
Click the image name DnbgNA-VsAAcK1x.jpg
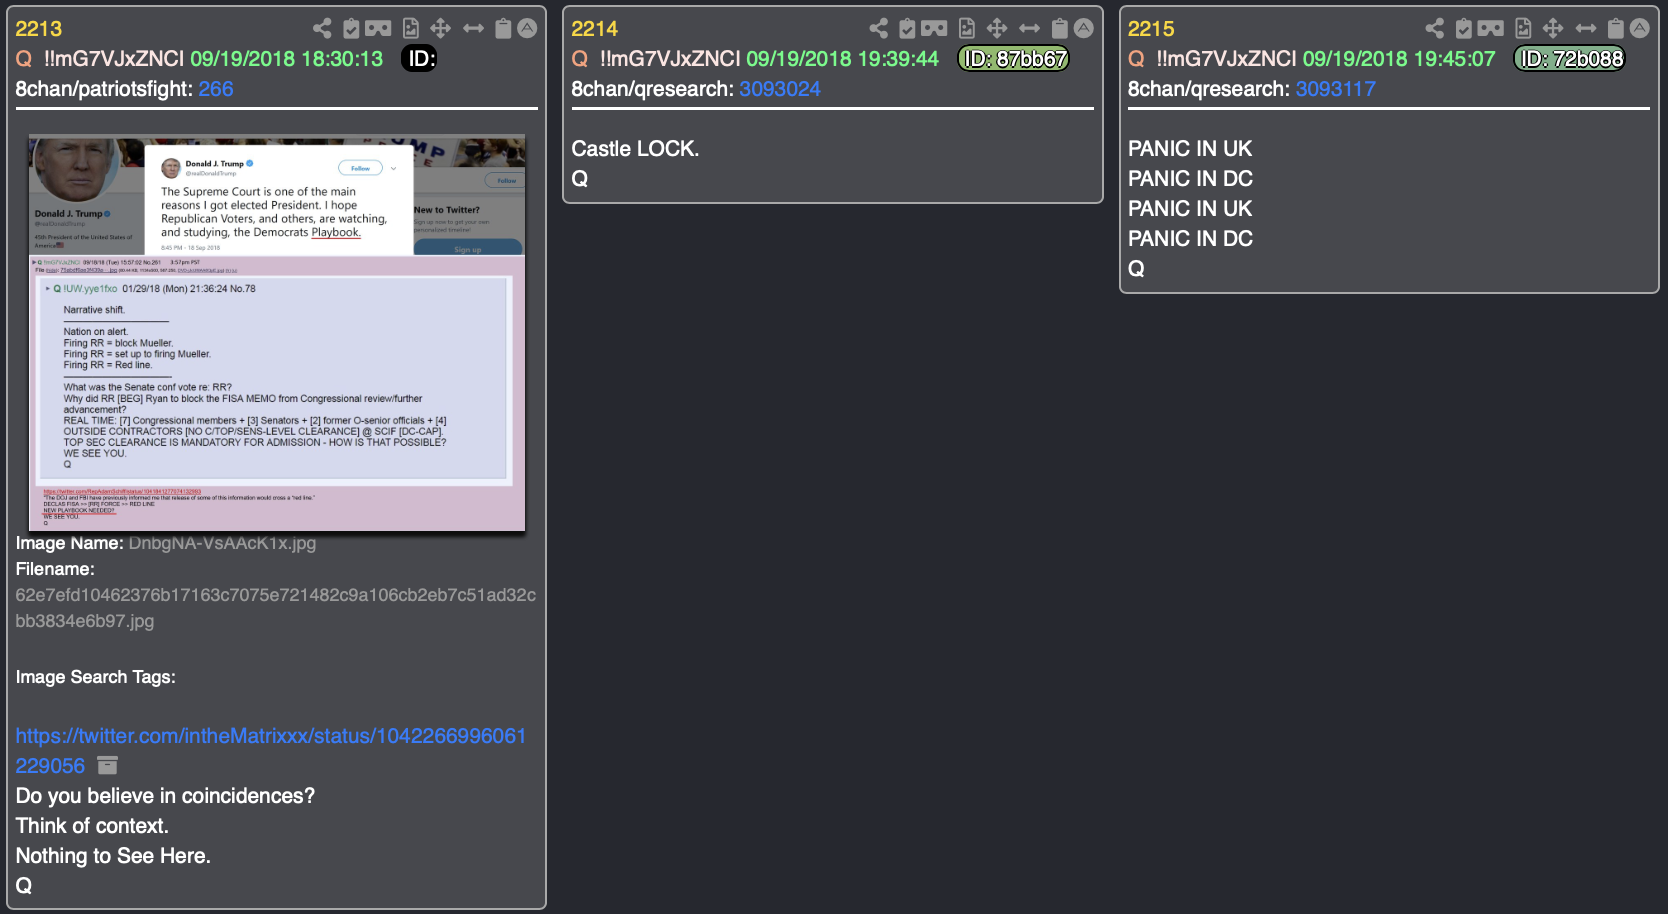(x=222, y=543)
